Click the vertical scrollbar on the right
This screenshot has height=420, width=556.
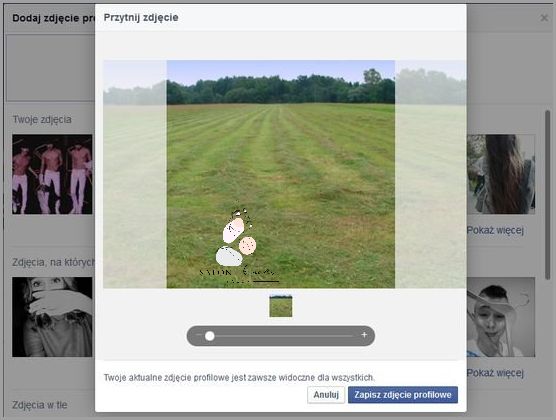coord(547,195)
